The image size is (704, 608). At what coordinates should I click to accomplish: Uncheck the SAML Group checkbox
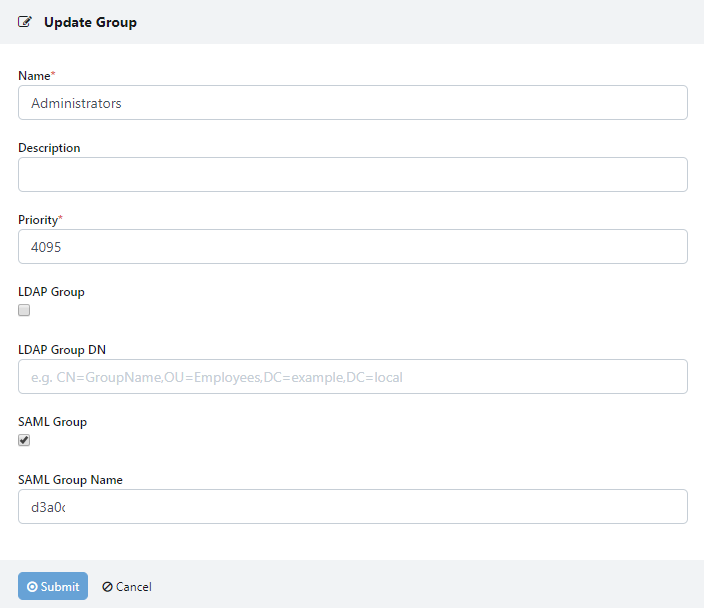click(24, 440)
